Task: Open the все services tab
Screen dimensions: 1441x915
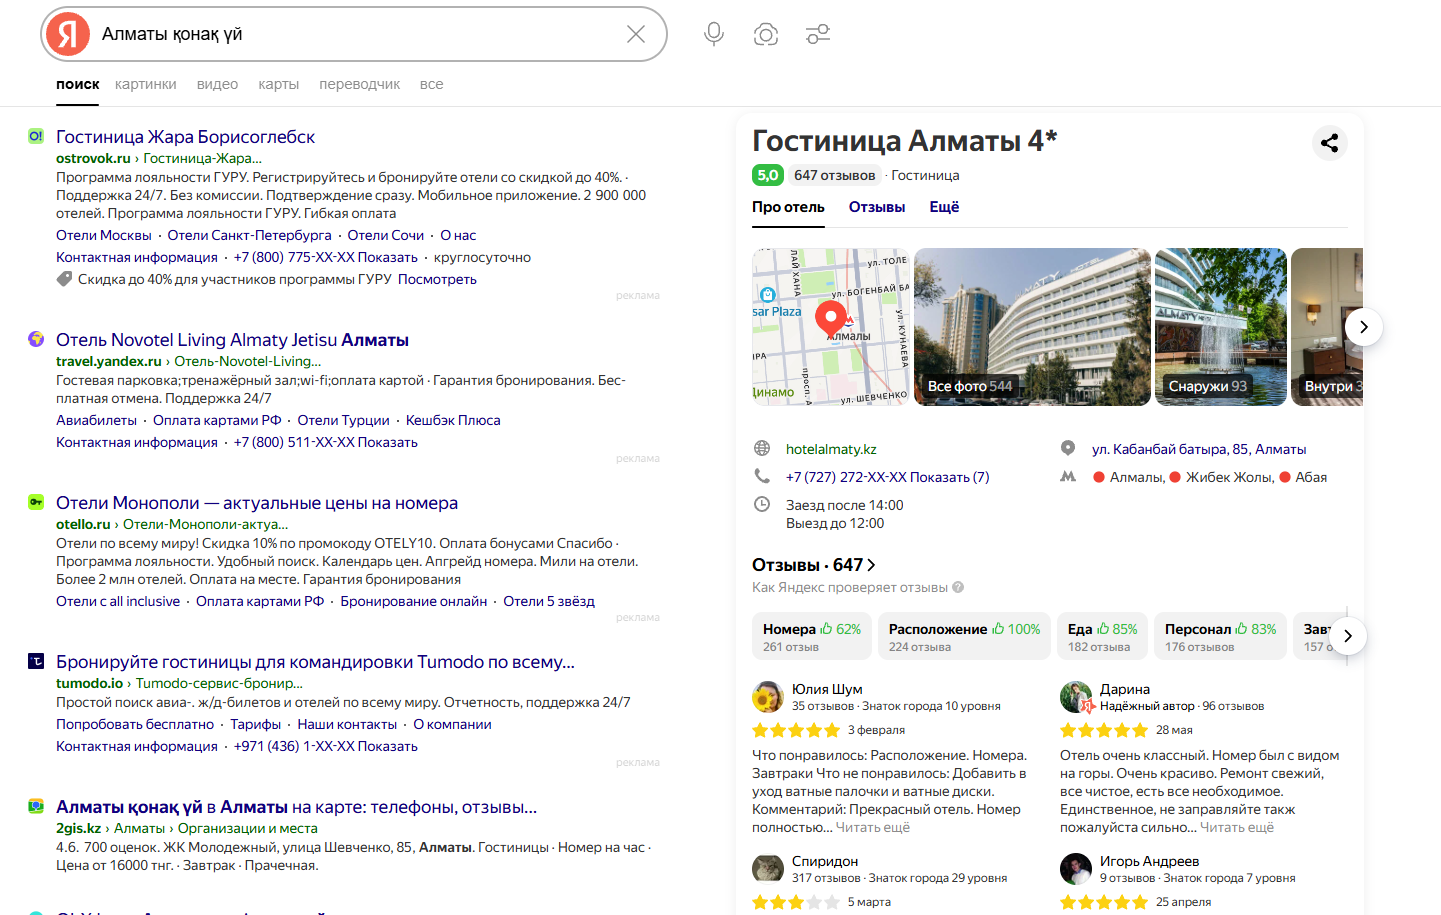Action: [x=432, y=84]
